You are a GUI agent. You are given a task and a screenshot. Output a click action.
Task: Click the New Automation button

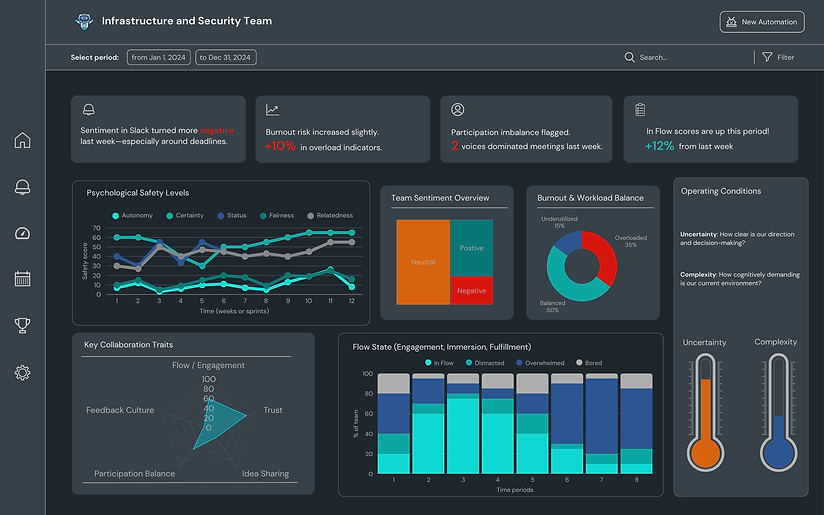[761, 22]
